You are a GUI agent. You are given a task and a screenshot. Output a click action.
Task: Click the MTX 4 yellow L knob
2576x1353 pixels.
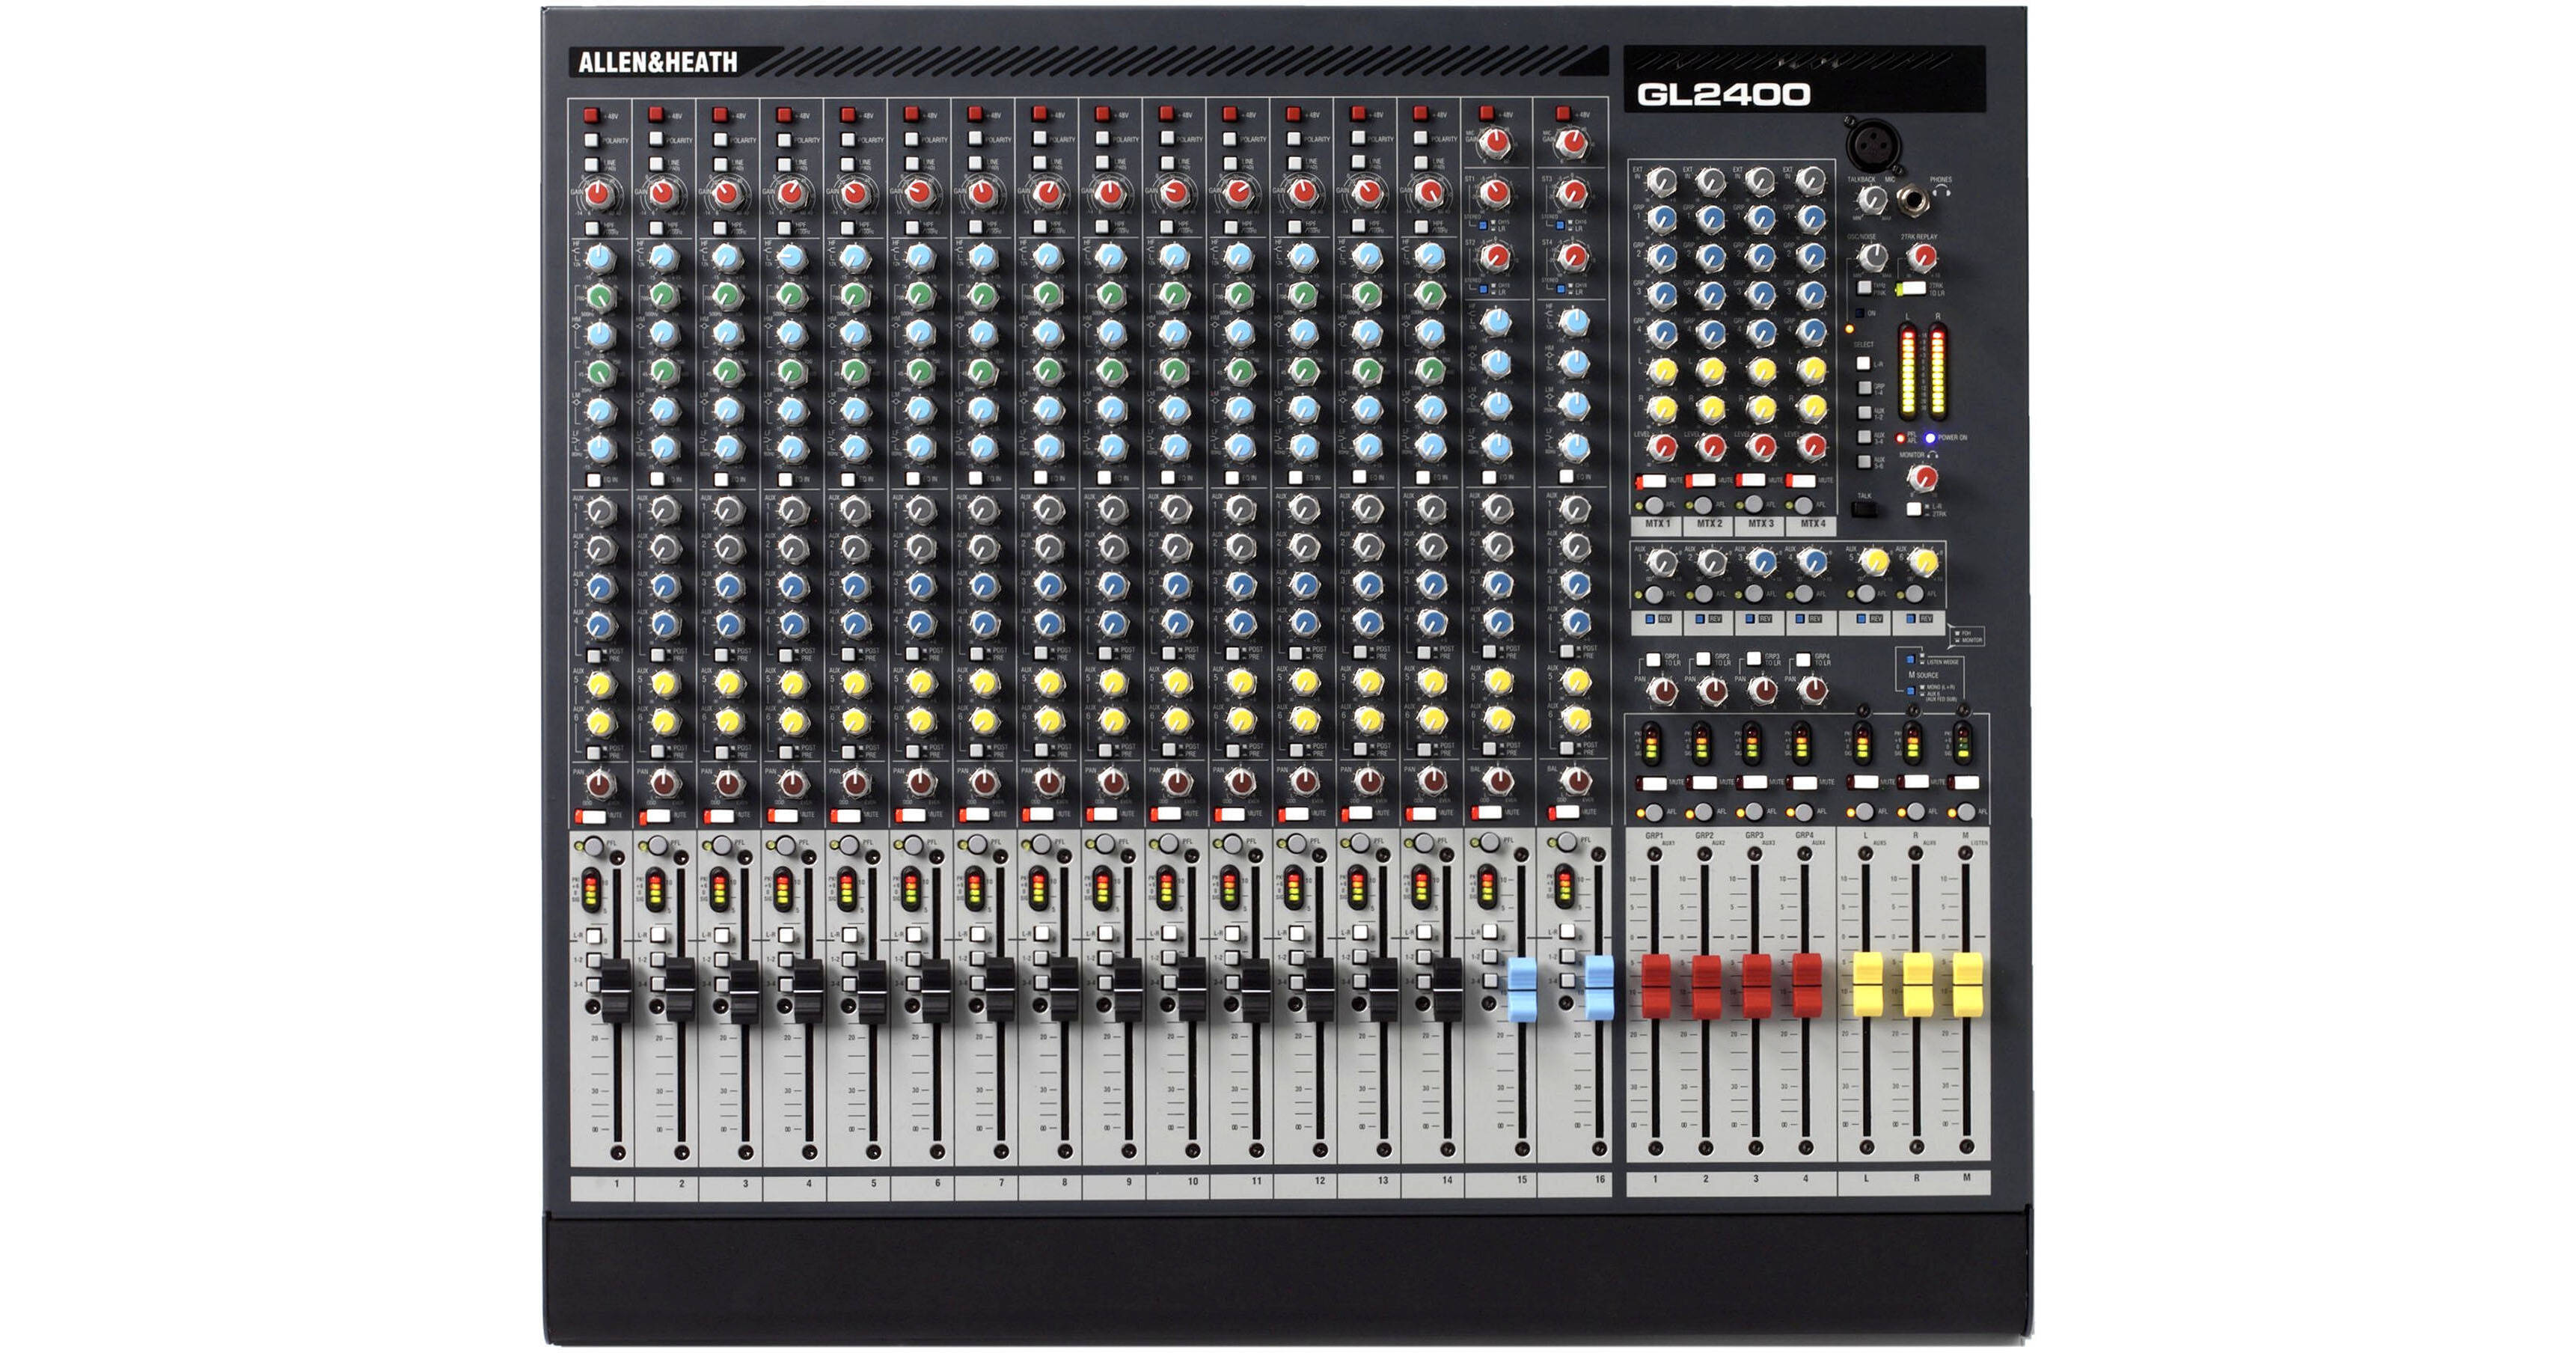click(1811, 371)
